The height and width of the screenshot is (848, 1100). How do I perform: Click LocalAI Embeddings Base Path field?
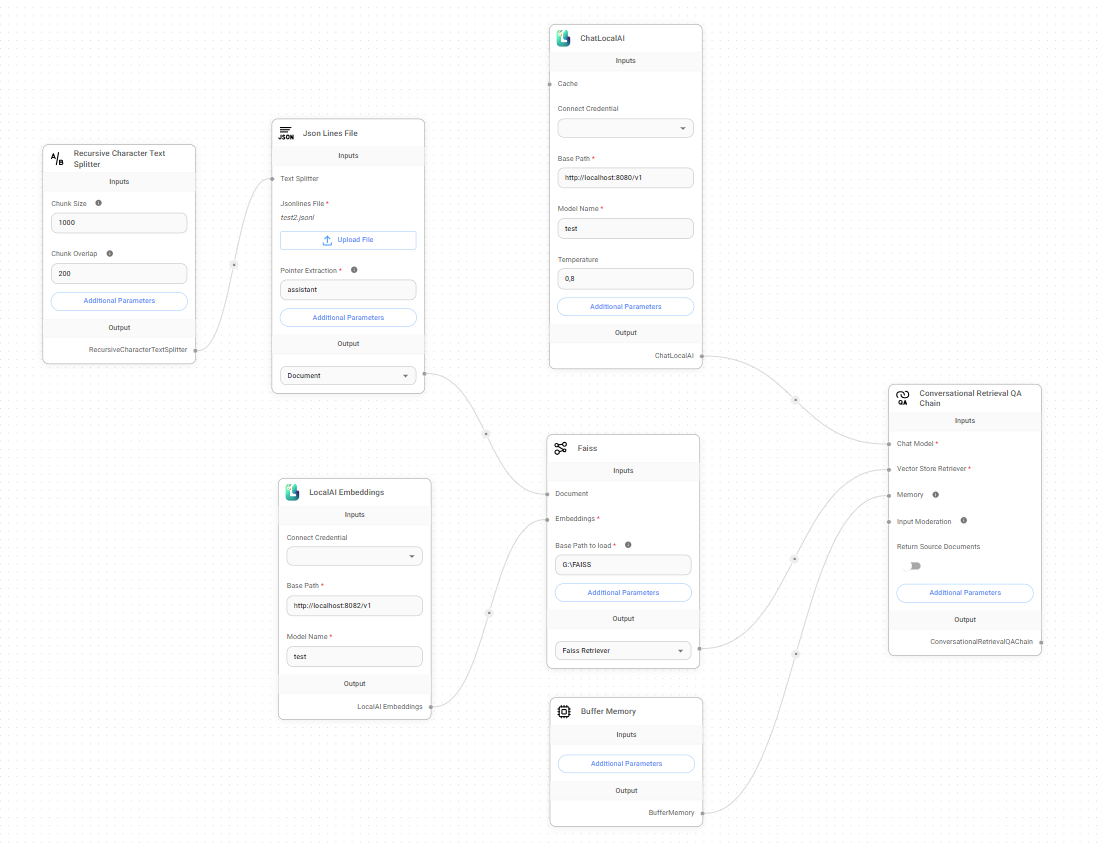[x=354, y=606]
